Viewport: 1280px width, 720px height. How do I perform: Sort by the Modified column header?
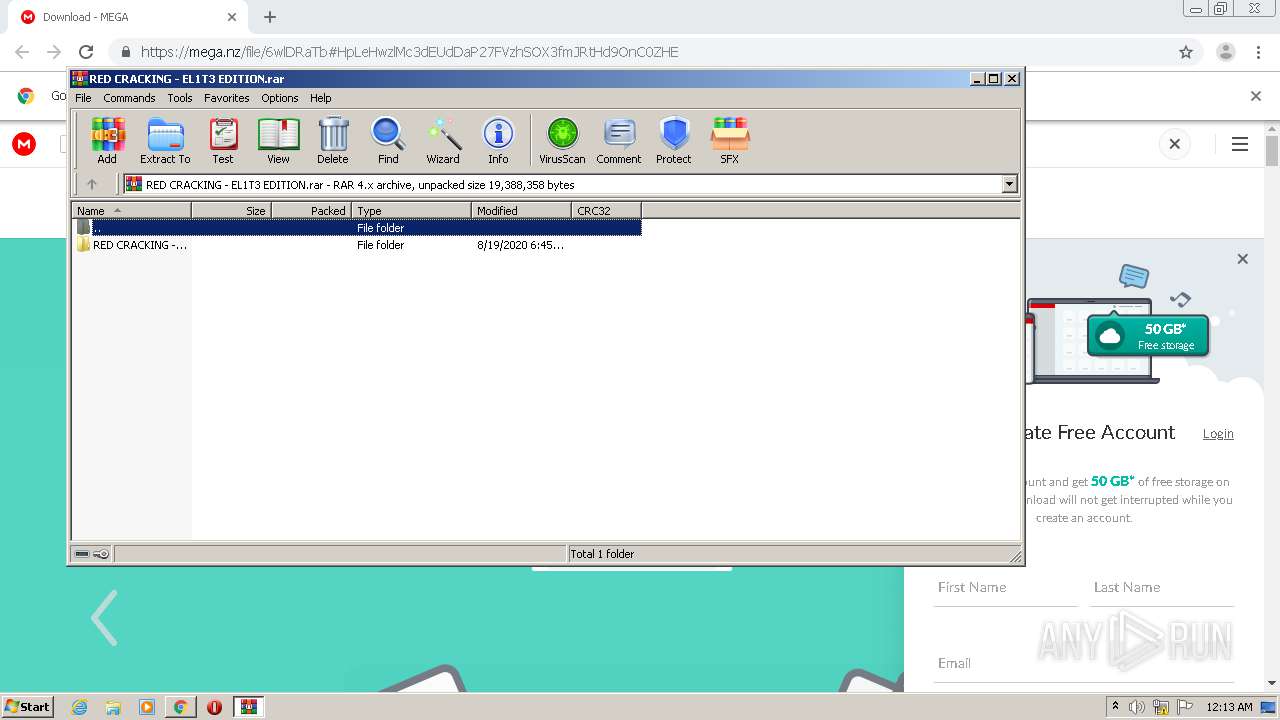(521, 210)
